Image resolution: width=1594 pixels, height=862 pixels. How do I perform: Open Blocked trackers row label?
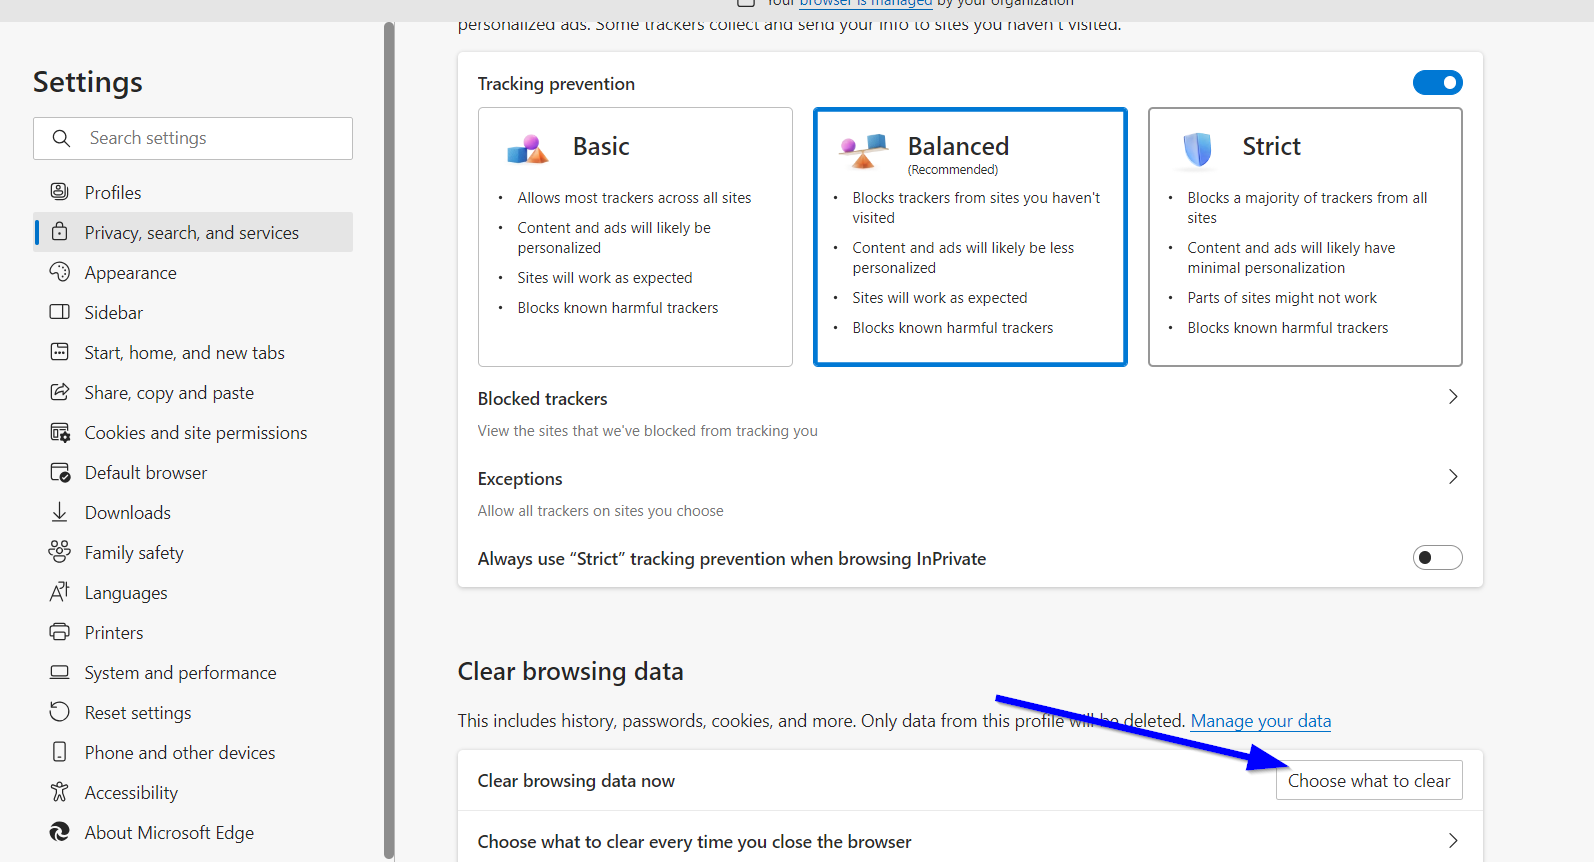(542, 398)
